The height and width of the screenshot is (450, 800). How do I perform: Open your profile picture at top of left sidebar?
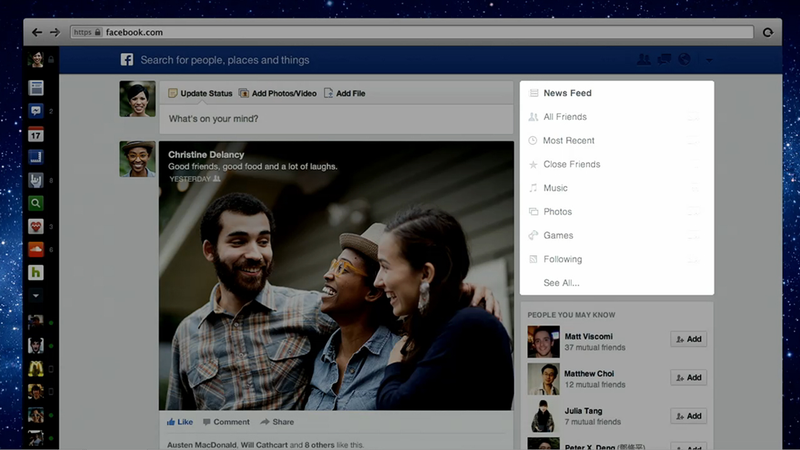tap(36, 59)
